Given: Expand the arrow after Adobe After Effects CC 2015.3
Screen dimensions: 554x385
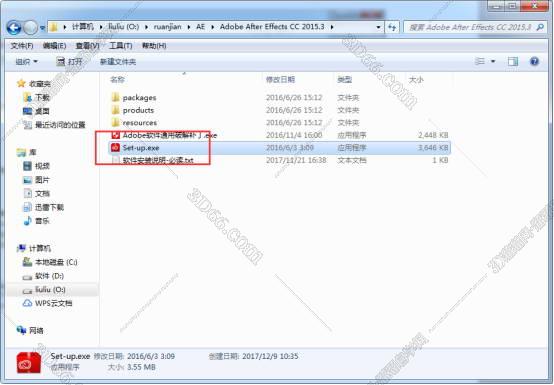Looking at the screenshot, I should tap(332, 27).
